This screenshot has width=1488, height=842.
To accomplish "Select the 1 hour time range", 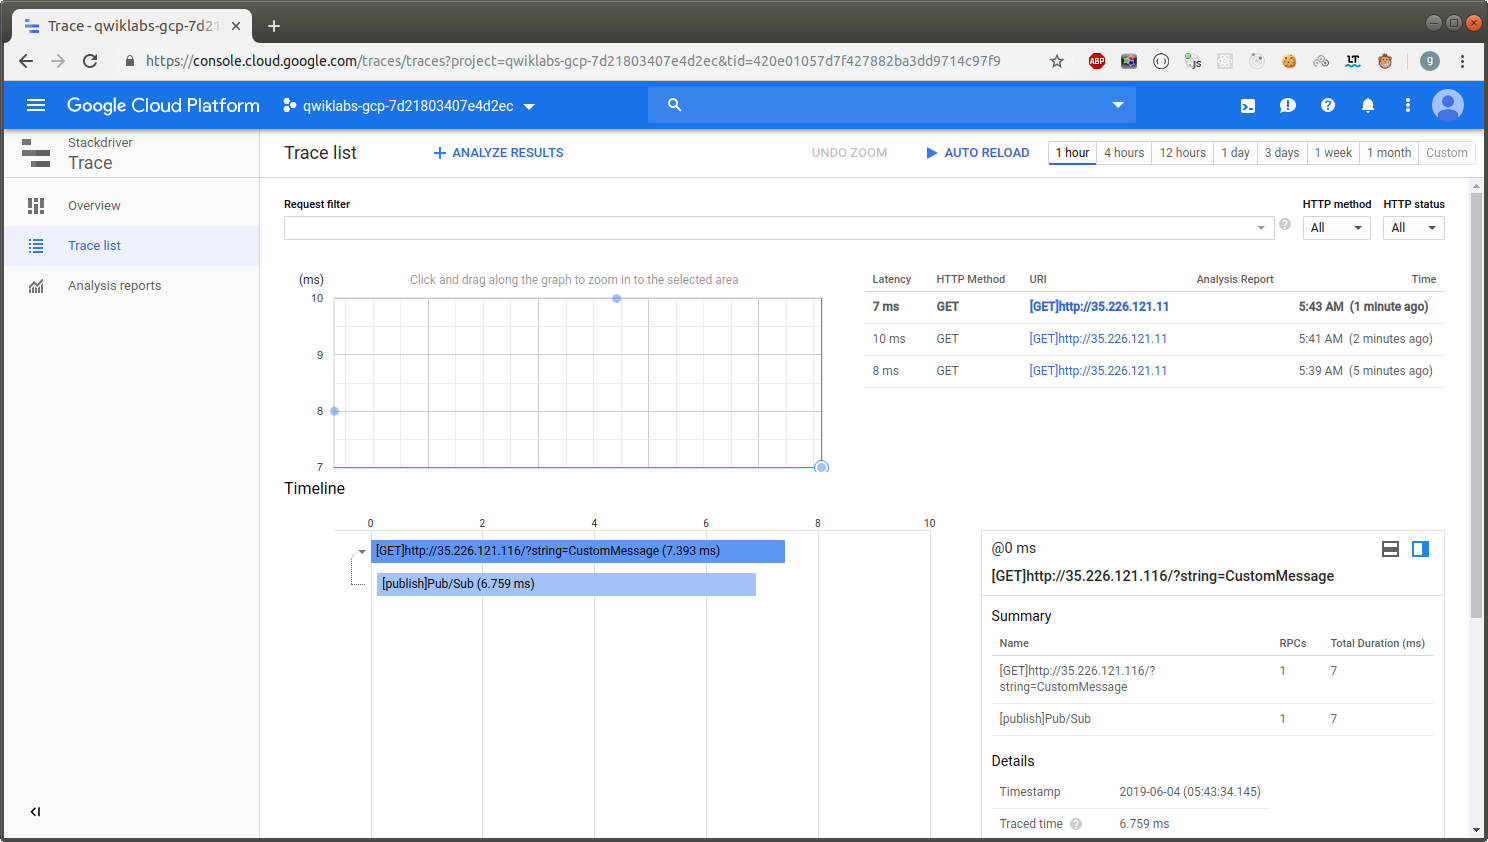I will coord(1072,153).
